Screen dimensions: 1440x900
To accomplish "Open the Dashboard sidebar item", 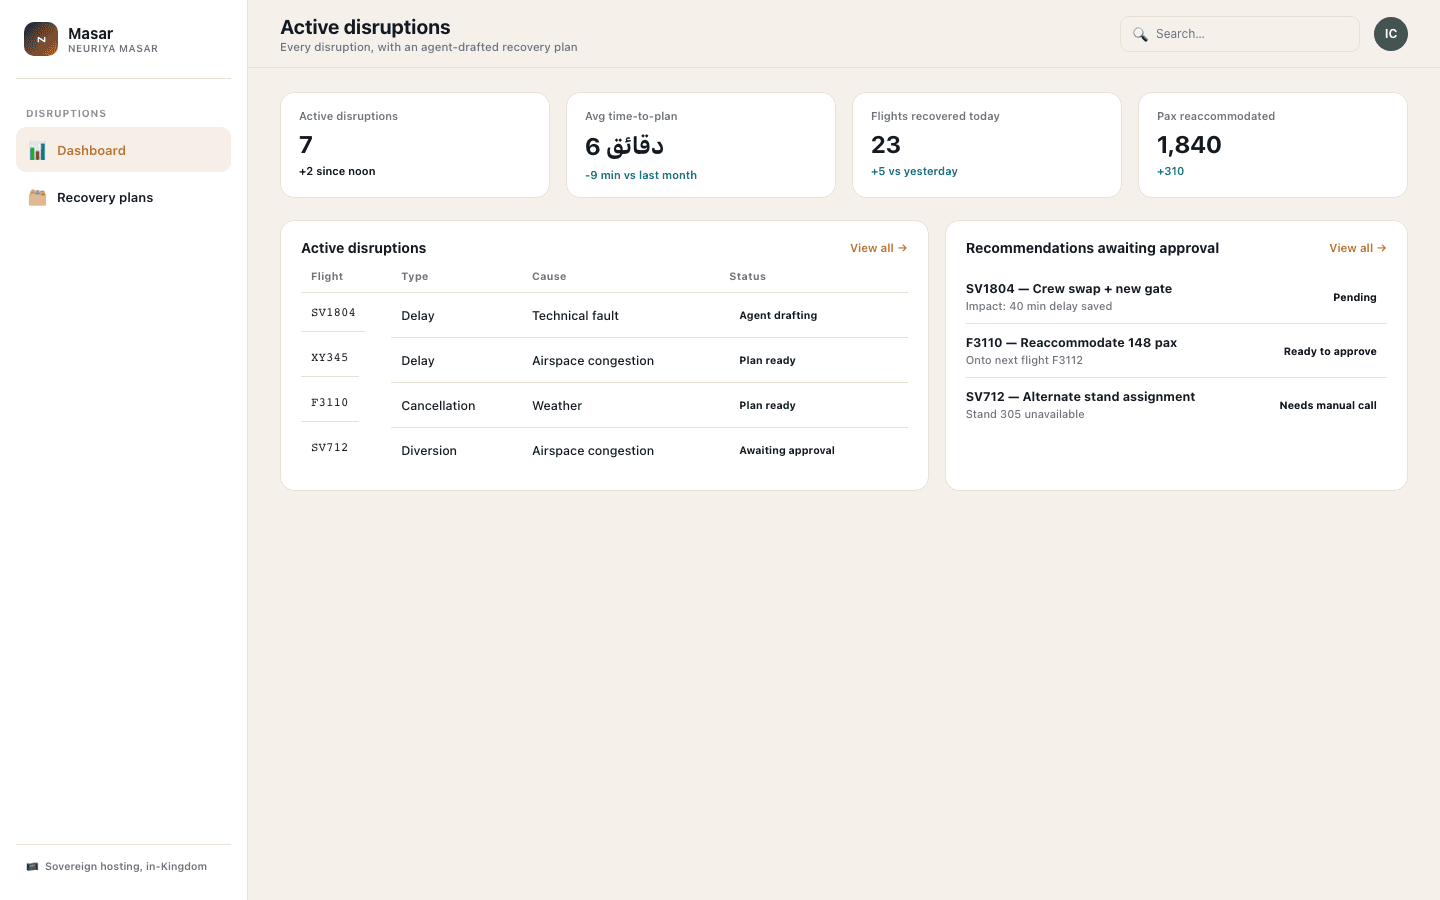I will pos(124,150).
